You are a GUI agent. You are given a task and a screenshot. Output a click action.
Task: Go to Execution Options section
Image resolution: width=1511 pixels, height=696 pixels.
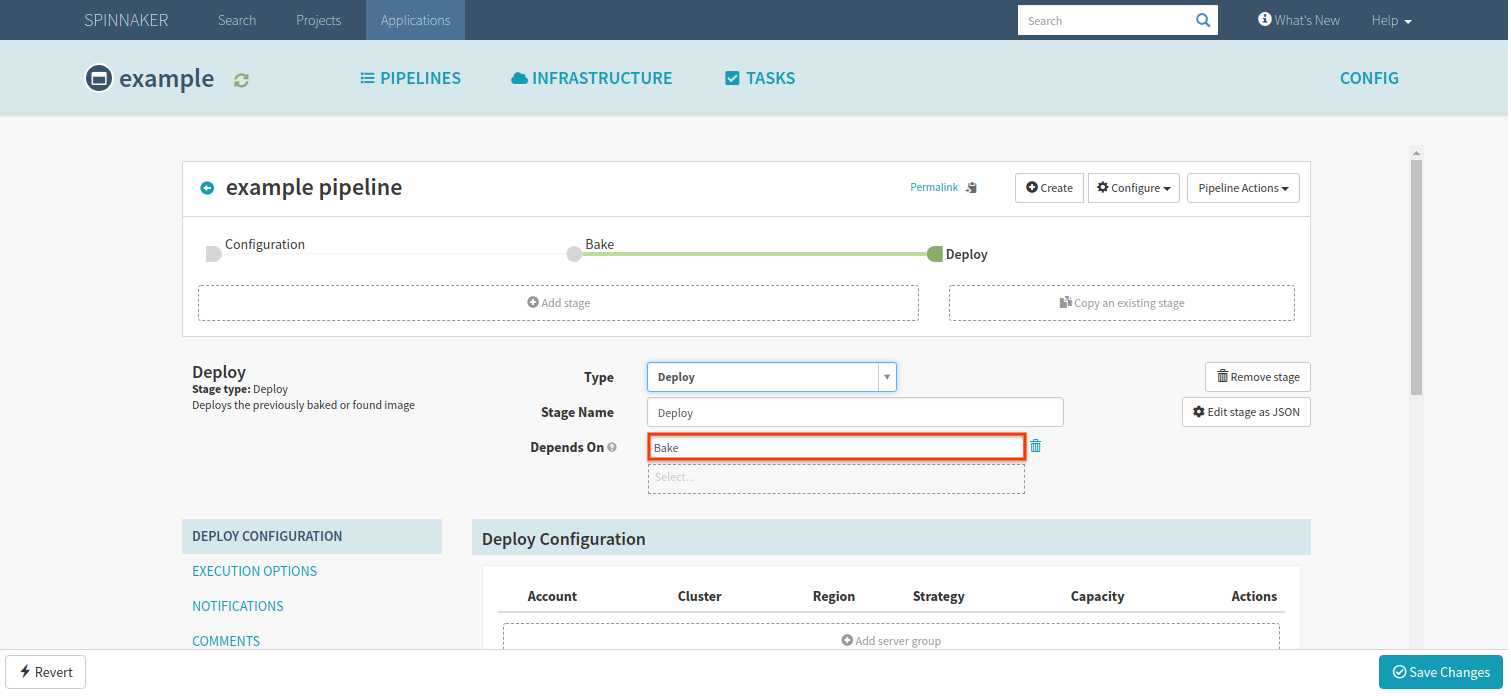(254, 571)
